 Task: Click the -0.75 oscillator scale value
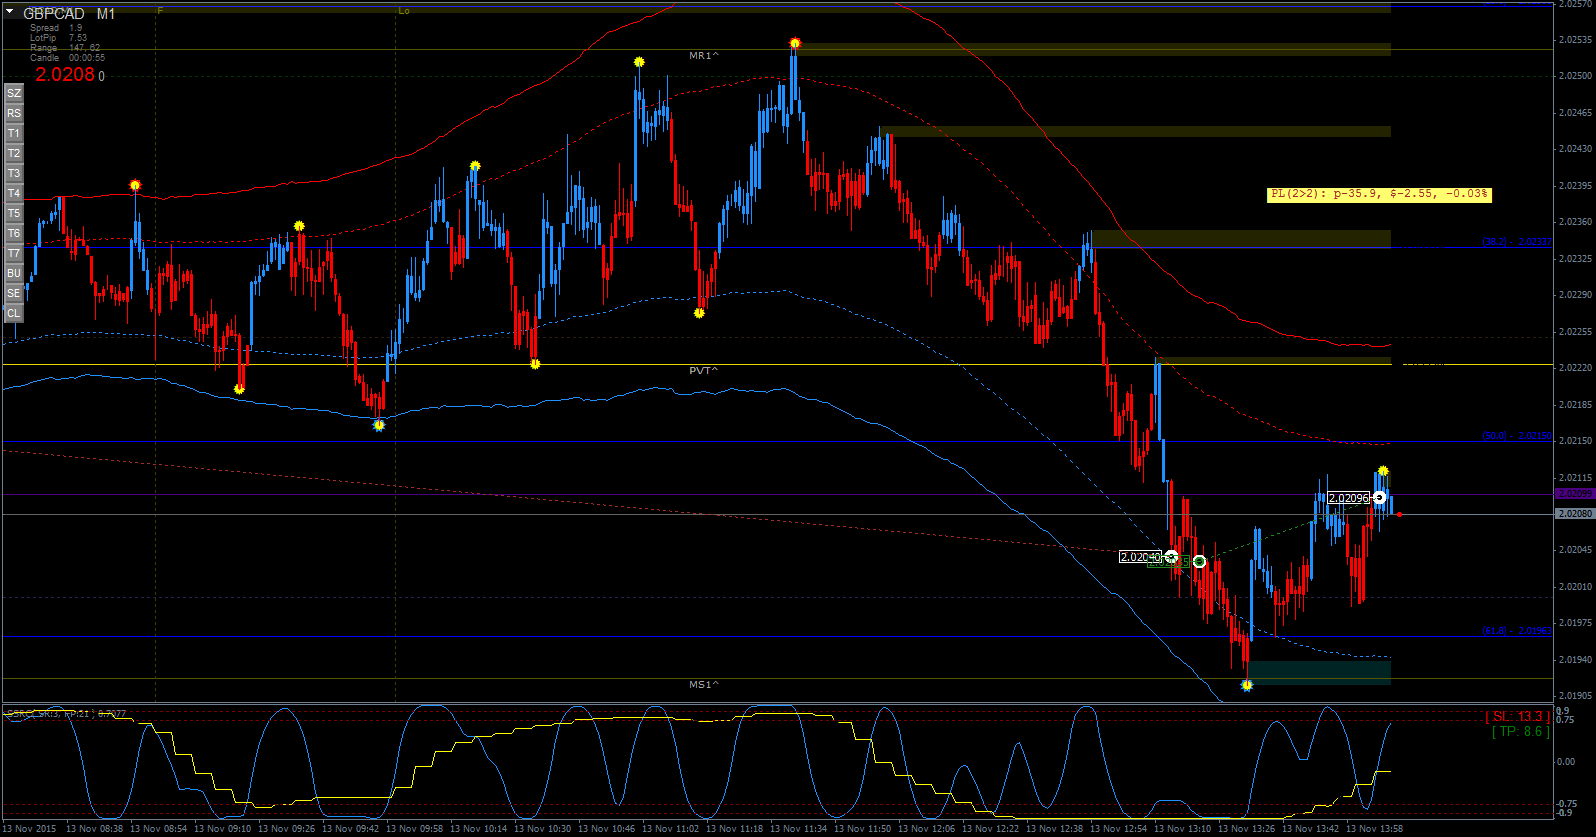point(1567,803)
